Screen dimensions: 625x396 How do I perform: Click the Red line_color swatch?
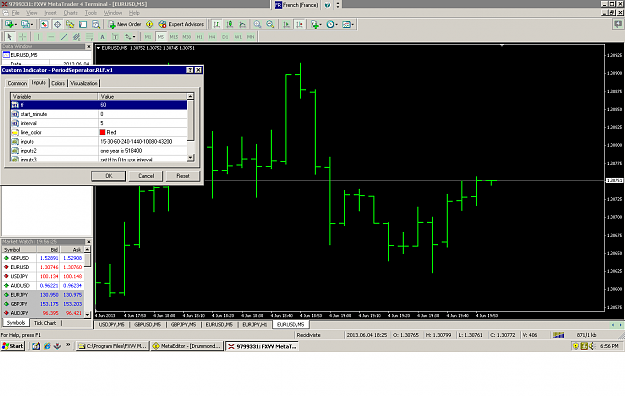coord(102,132)
